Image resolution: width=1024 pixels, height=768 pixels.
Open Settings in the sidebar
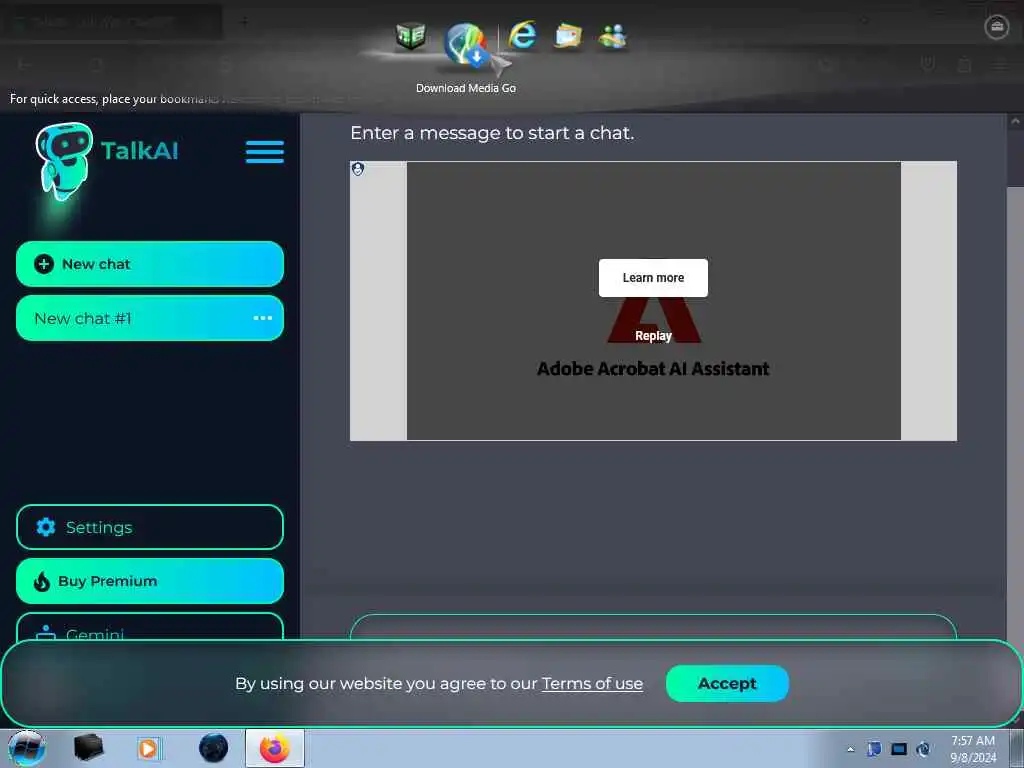point(150,527)
